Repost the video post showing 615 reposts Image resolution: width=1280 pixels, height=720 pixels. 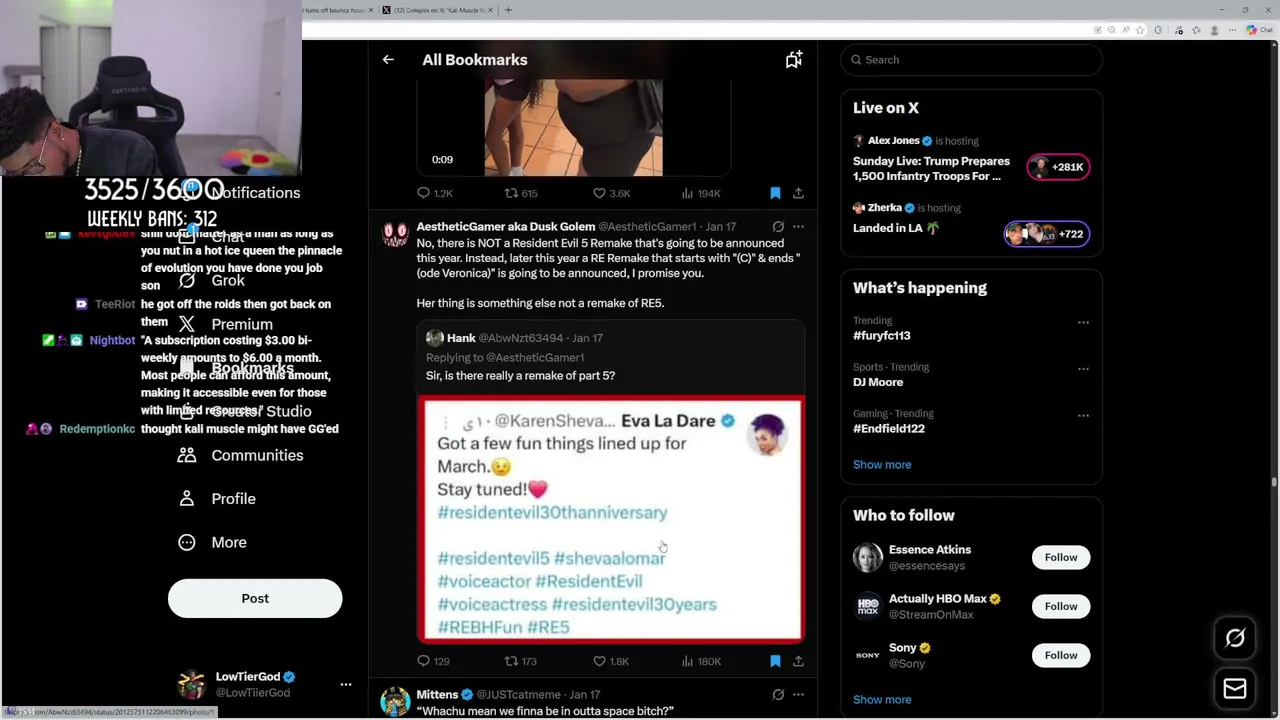point(520,193)
